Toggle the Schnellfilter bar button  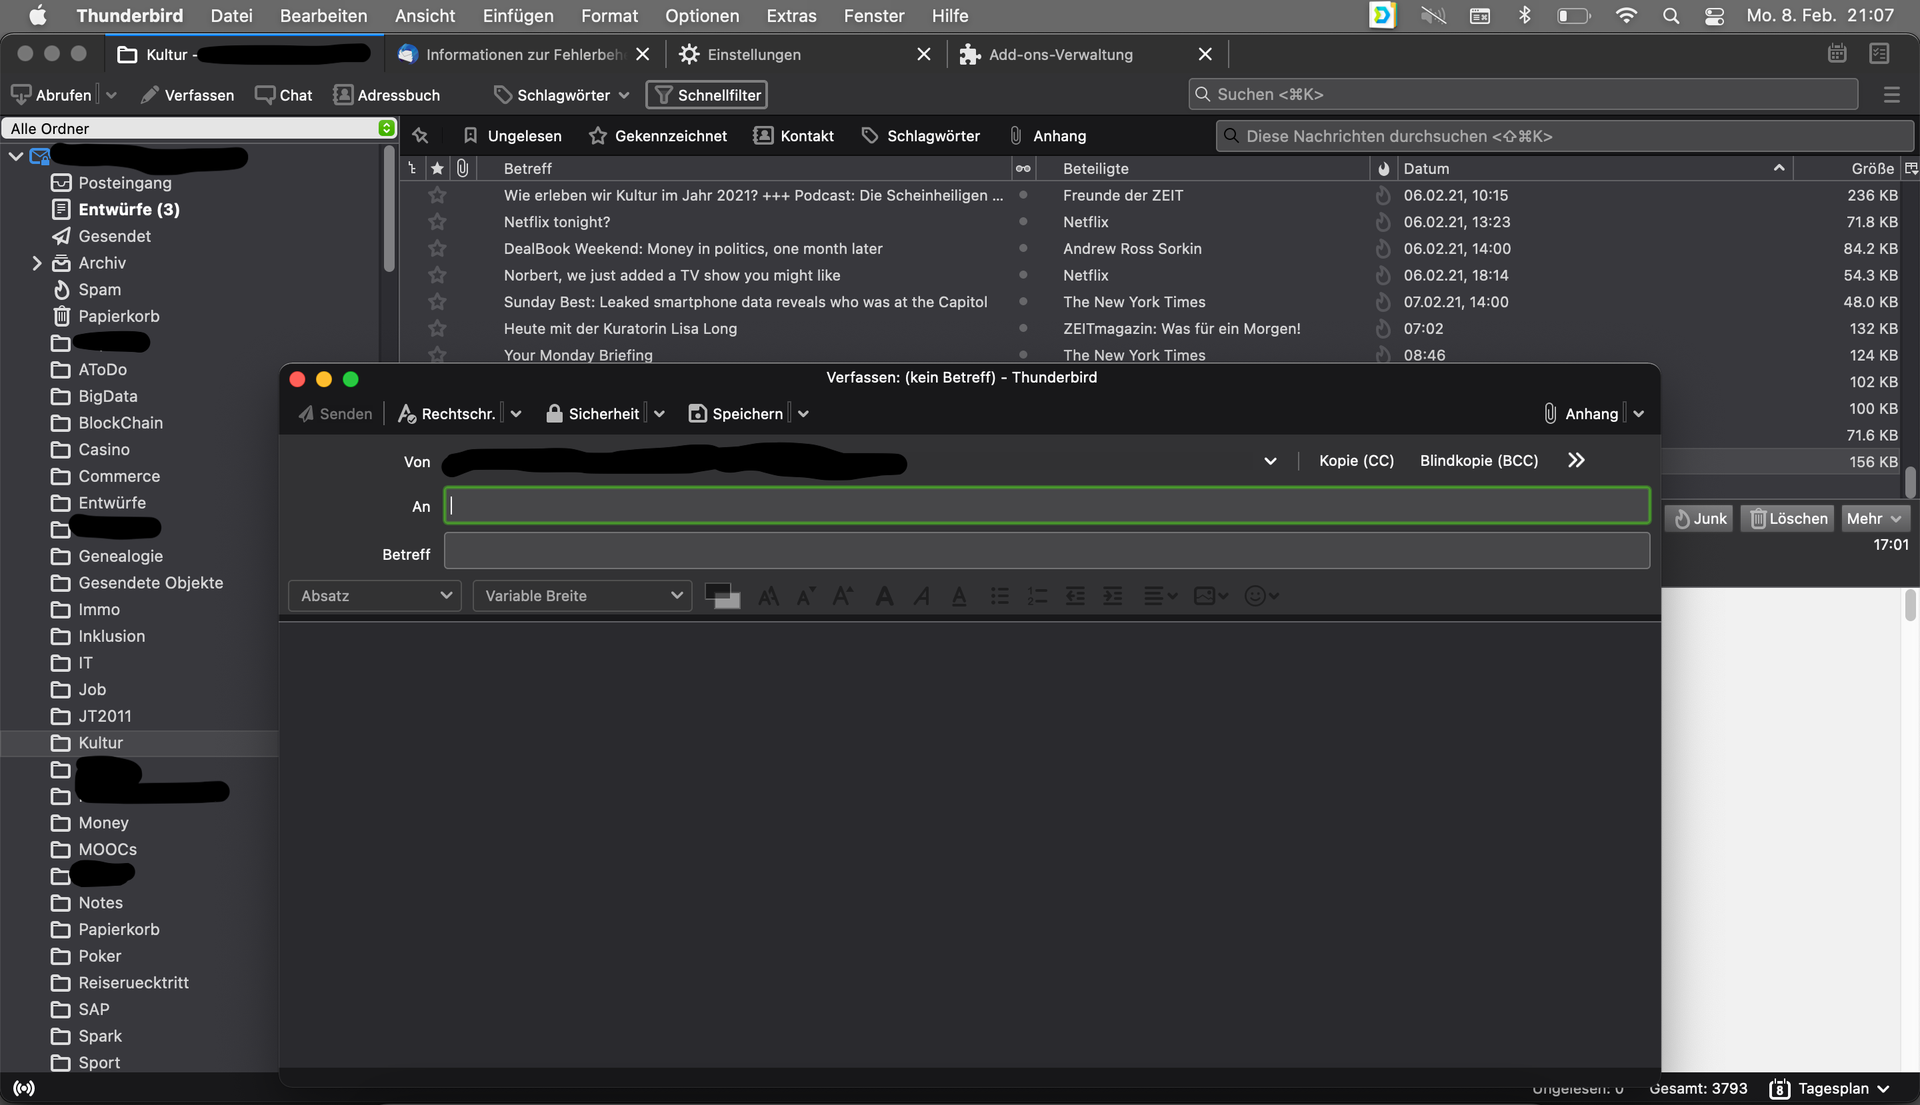point(707,95)
